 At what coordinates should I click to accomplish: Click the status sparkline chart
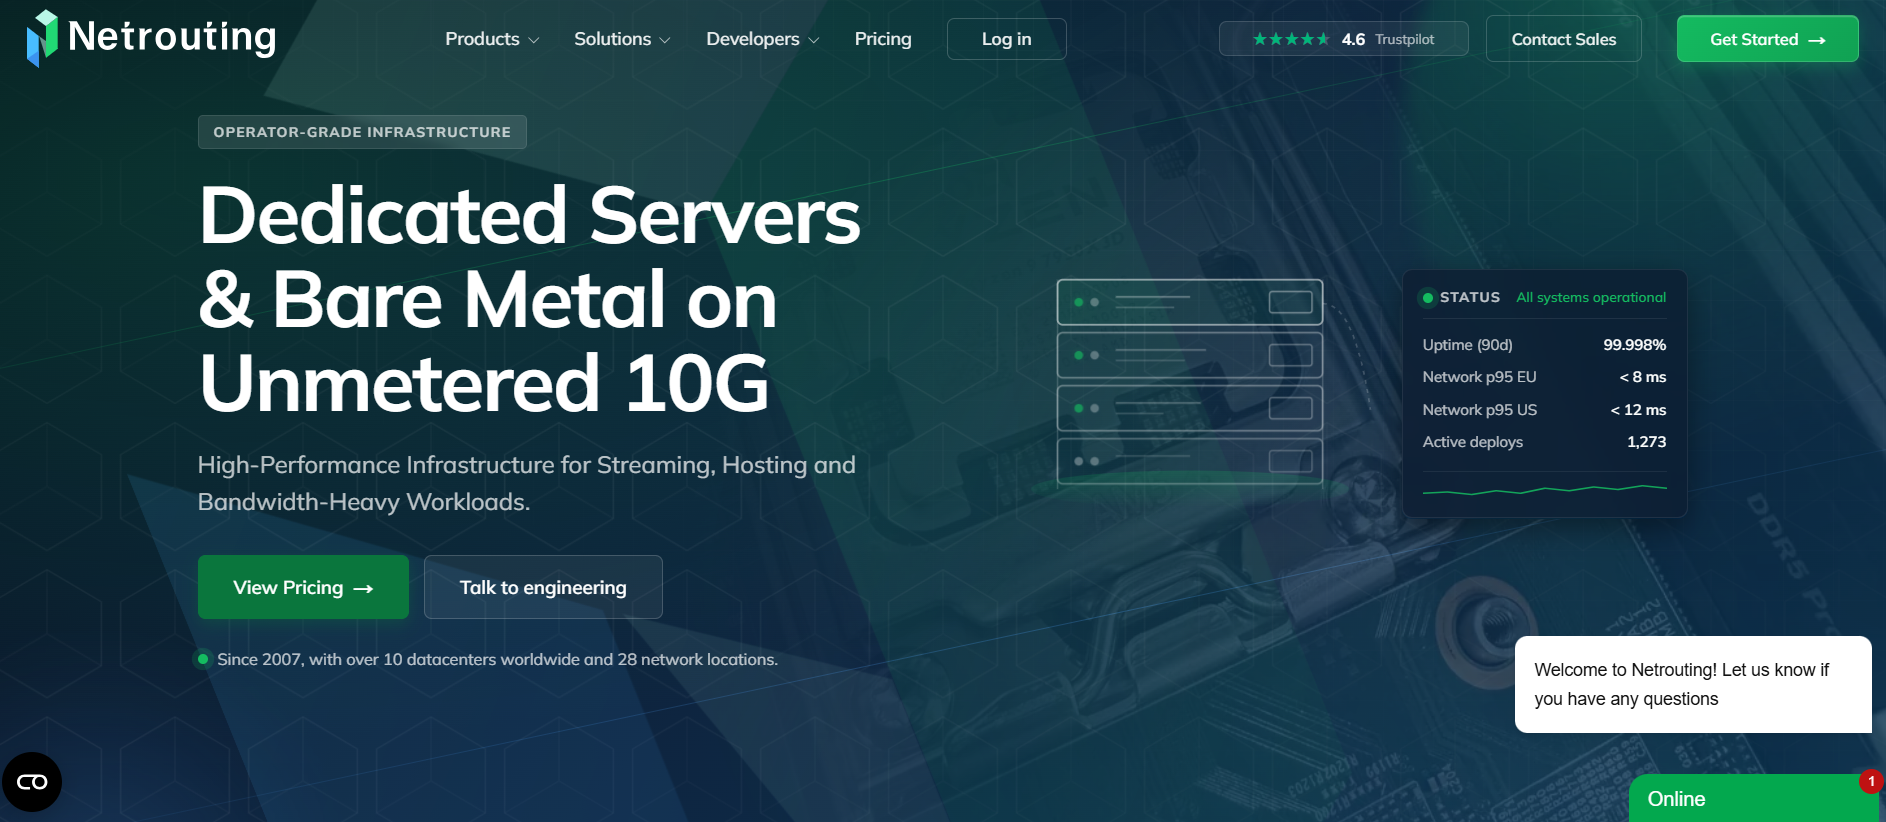click(x=1544, y=489)
